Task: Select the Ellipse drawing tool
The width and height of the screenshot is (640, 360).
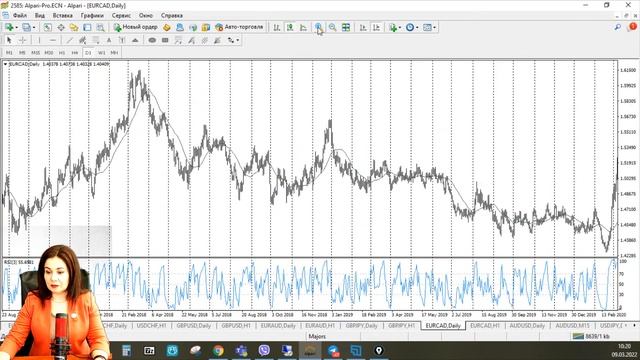Action: [x=152, y=40]
